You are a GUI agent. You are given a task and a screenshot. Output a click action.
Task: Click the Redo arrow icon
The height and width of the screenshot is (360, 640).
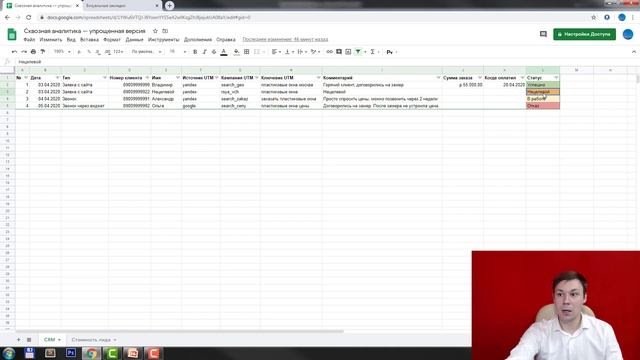pyautogui.click(x=24, y=52)
